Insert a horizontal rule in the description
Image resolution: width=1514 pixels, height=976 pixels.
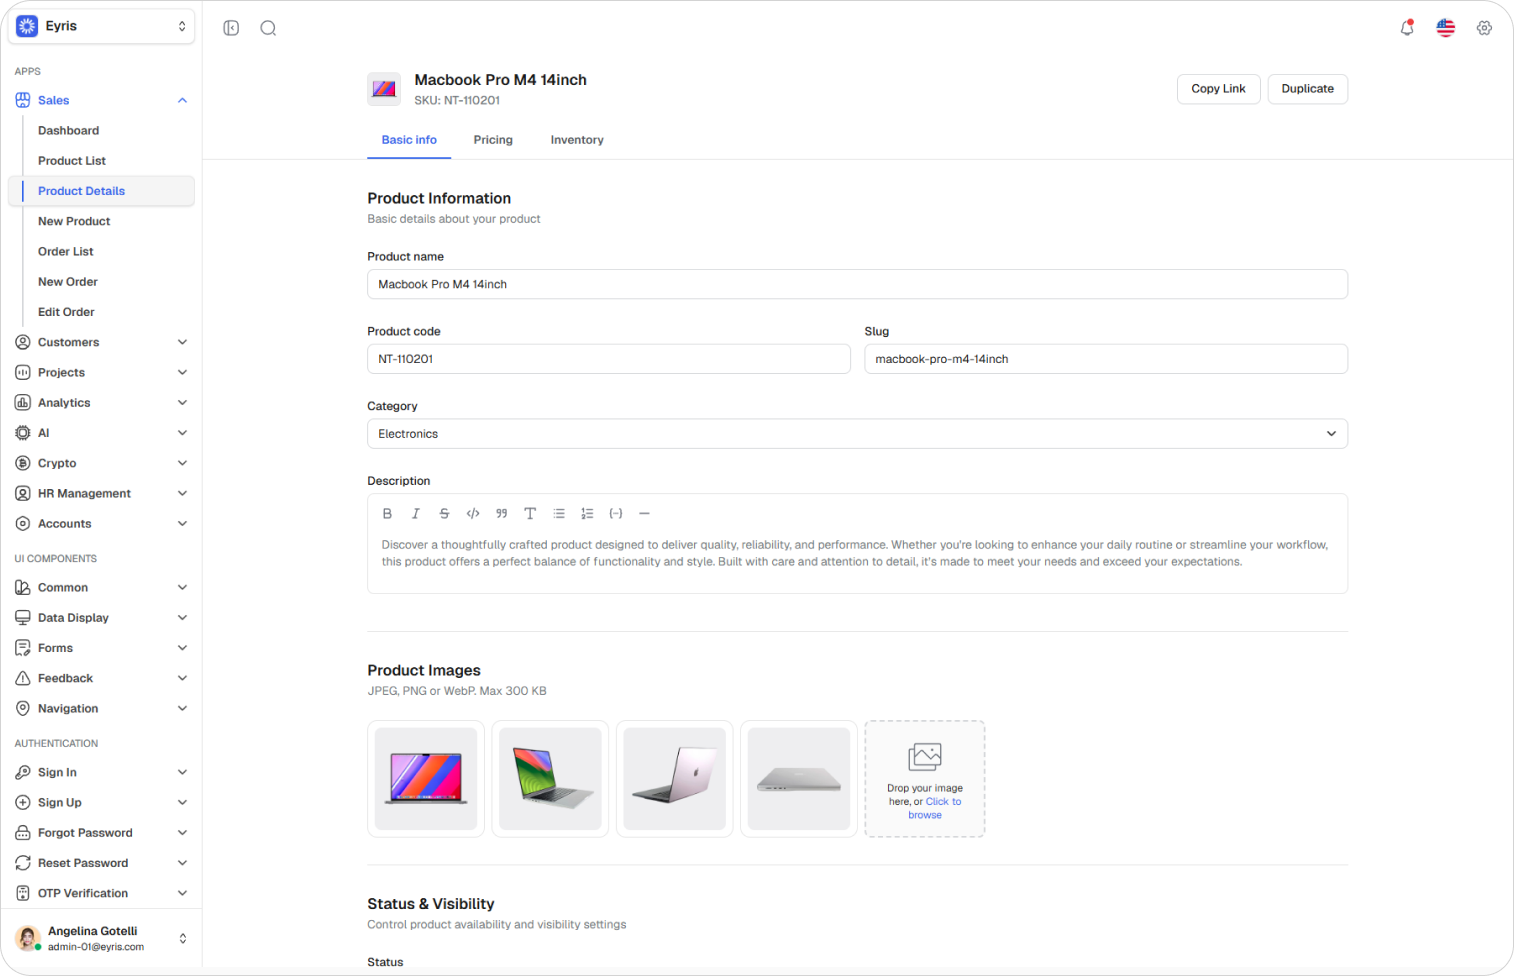click(644, 514)
